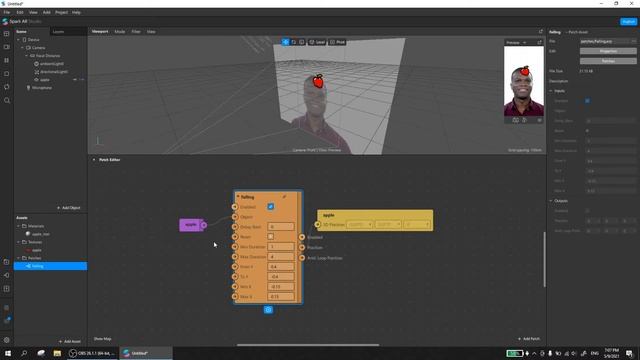
Task: Pause the effect using the pause icon
Action: click(7, 60)
